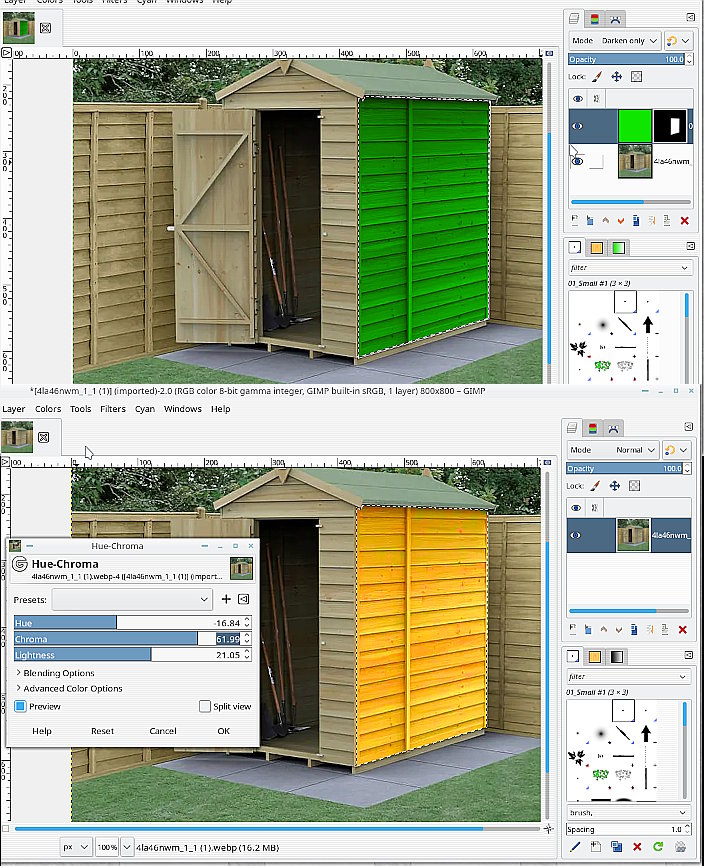
Task: Create a new layer group in upper window
Action: (590, 220)
